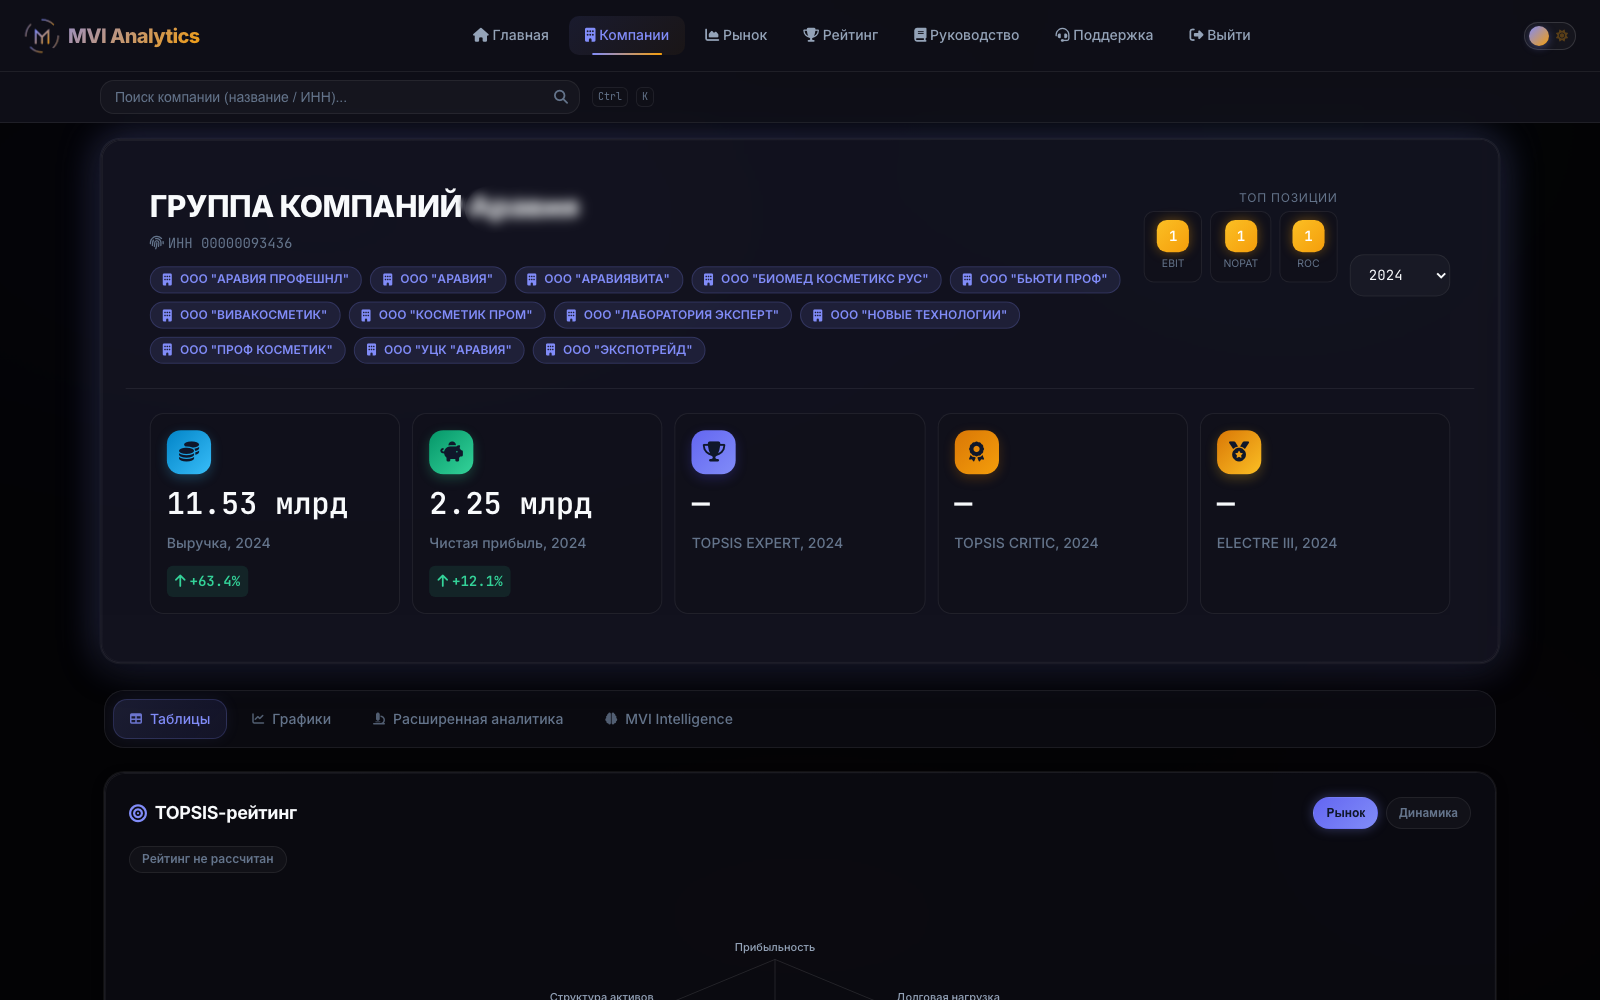Screen dimensions: 1600x1000
Task: Click the +63.4% revenue growth badge
Action: pos(207,581)
